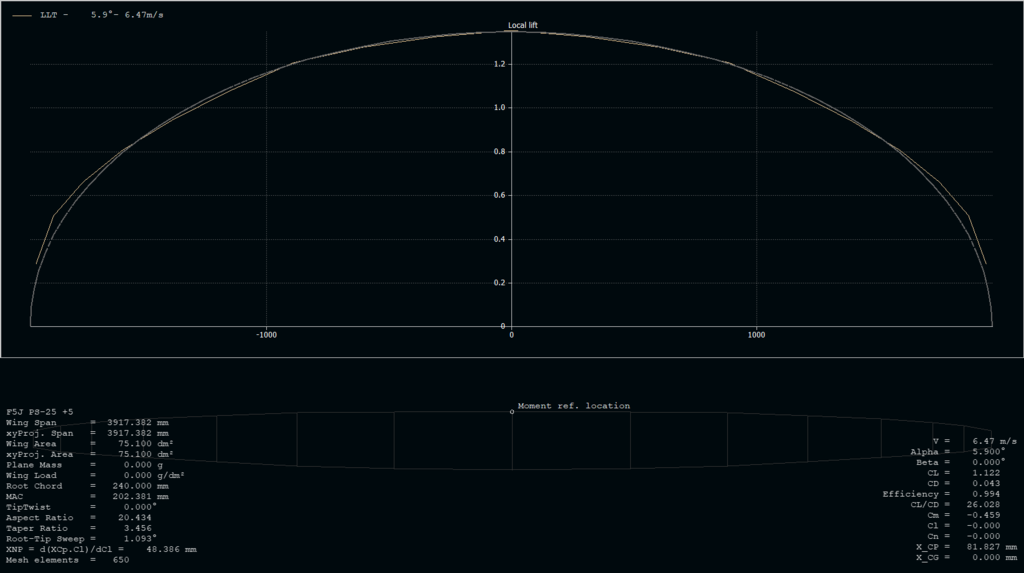Click the CL/CD 26.028 result line
The width and height of the screenshot is (1024, 573).
coord(950,504)
